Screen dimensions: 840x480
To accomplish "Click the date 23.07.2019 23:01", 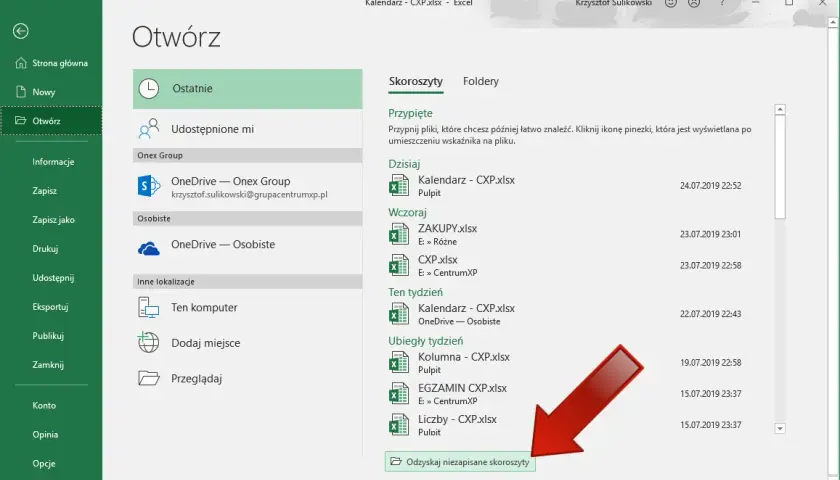I will (710, 234).
